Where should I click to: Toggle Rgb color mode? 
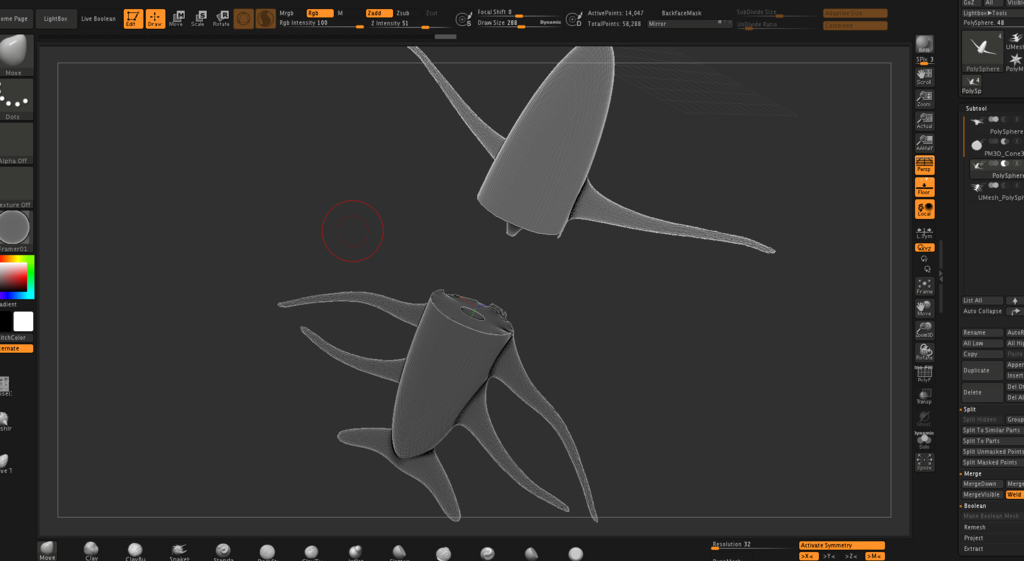click(x=320, y=13)
